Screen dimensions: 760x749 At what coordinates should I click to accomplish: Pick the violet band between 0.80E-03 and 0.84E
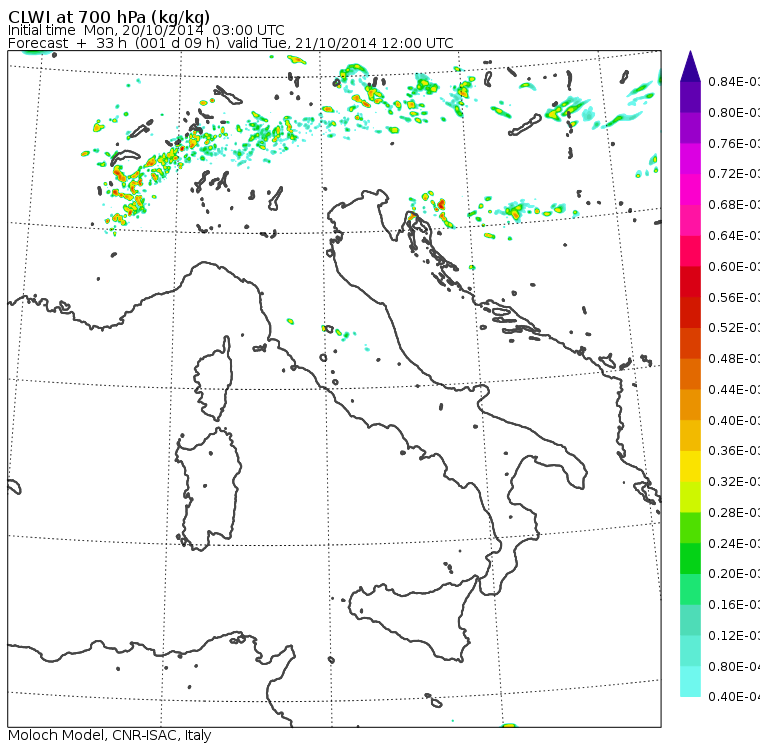click(690, 97)
